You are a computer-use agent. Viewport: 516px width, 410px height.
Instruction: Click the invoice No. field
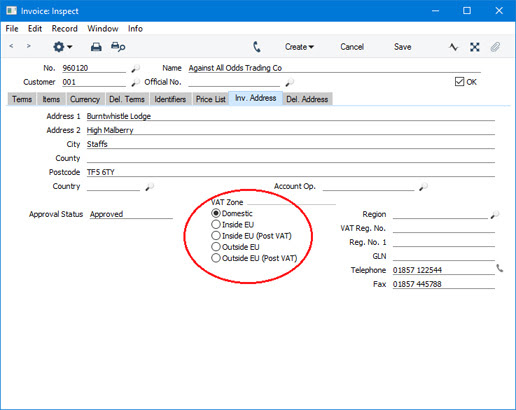[x=94, y=68]
